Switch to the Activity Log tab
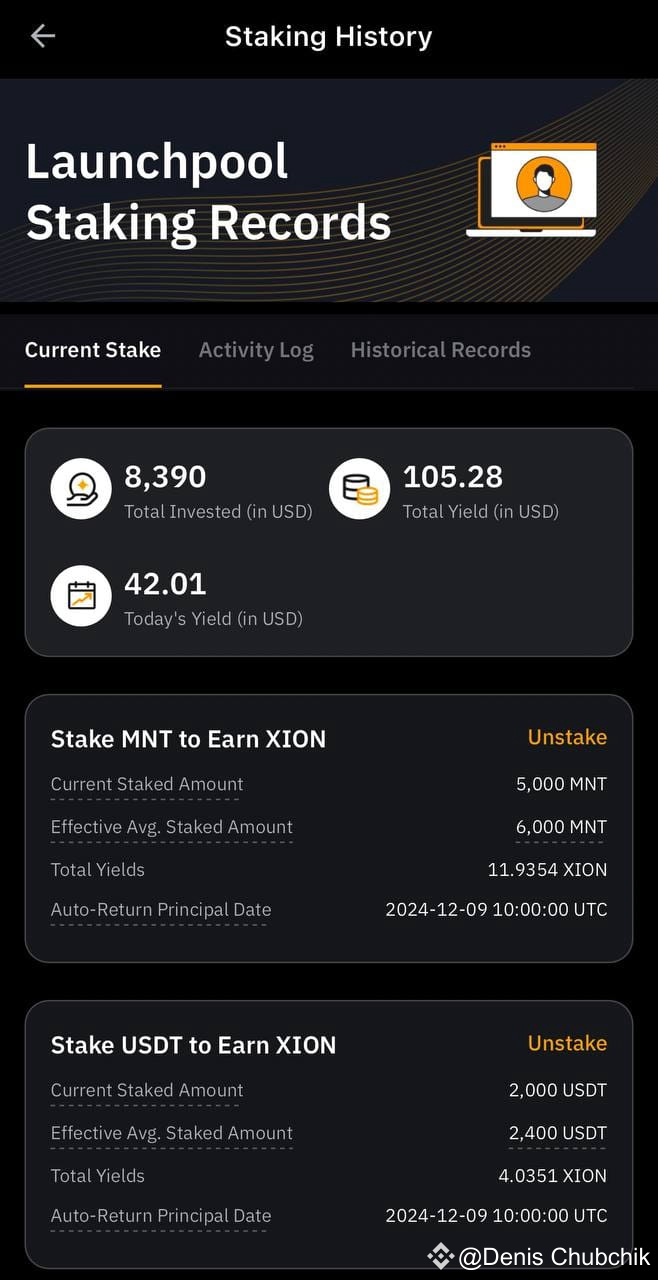Screen dimensions: 658x1280 click(x=256, y=350)
